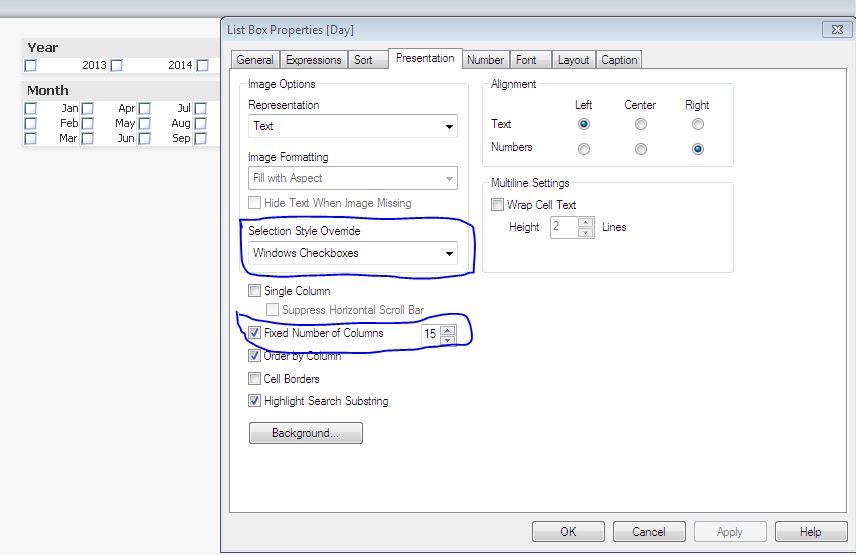
Task: Select Center alignment for Numbers
Action: 641,149
